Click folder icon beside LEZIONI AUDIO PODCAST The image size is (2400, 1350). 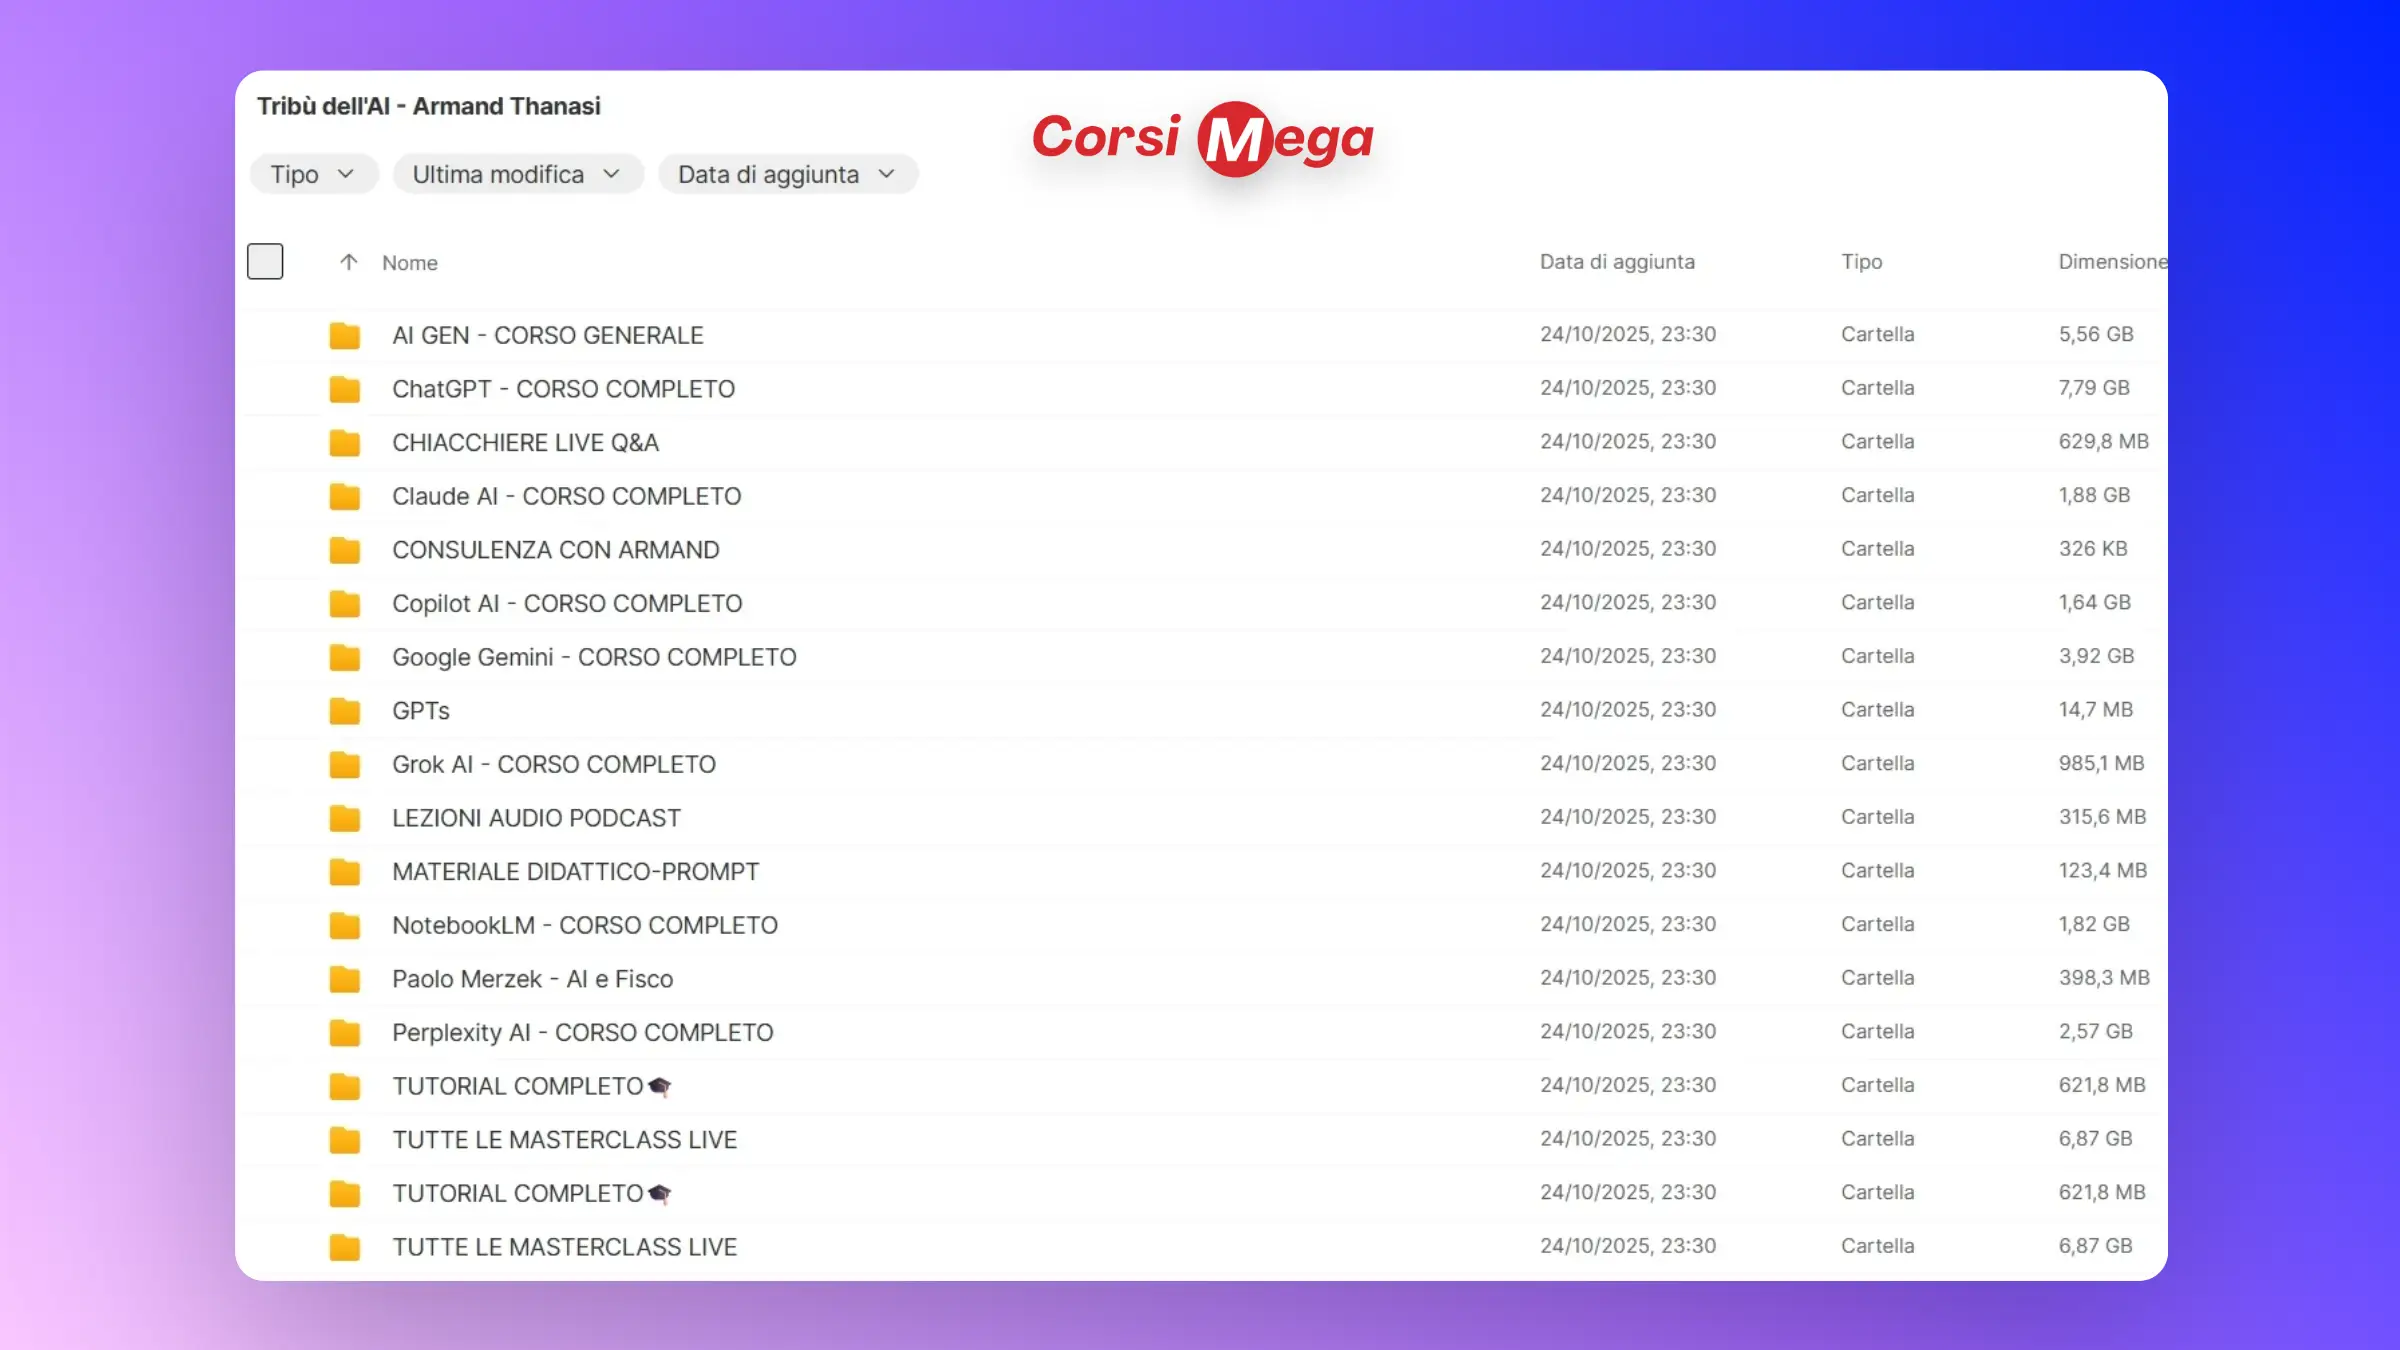[x=344, y=818]
